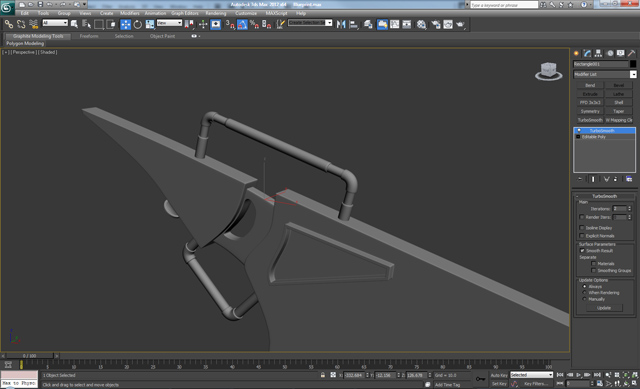Toggle TurboSmooth modifier lightbulb in stack
Viewport: 640px width, 389px height.
578,131
